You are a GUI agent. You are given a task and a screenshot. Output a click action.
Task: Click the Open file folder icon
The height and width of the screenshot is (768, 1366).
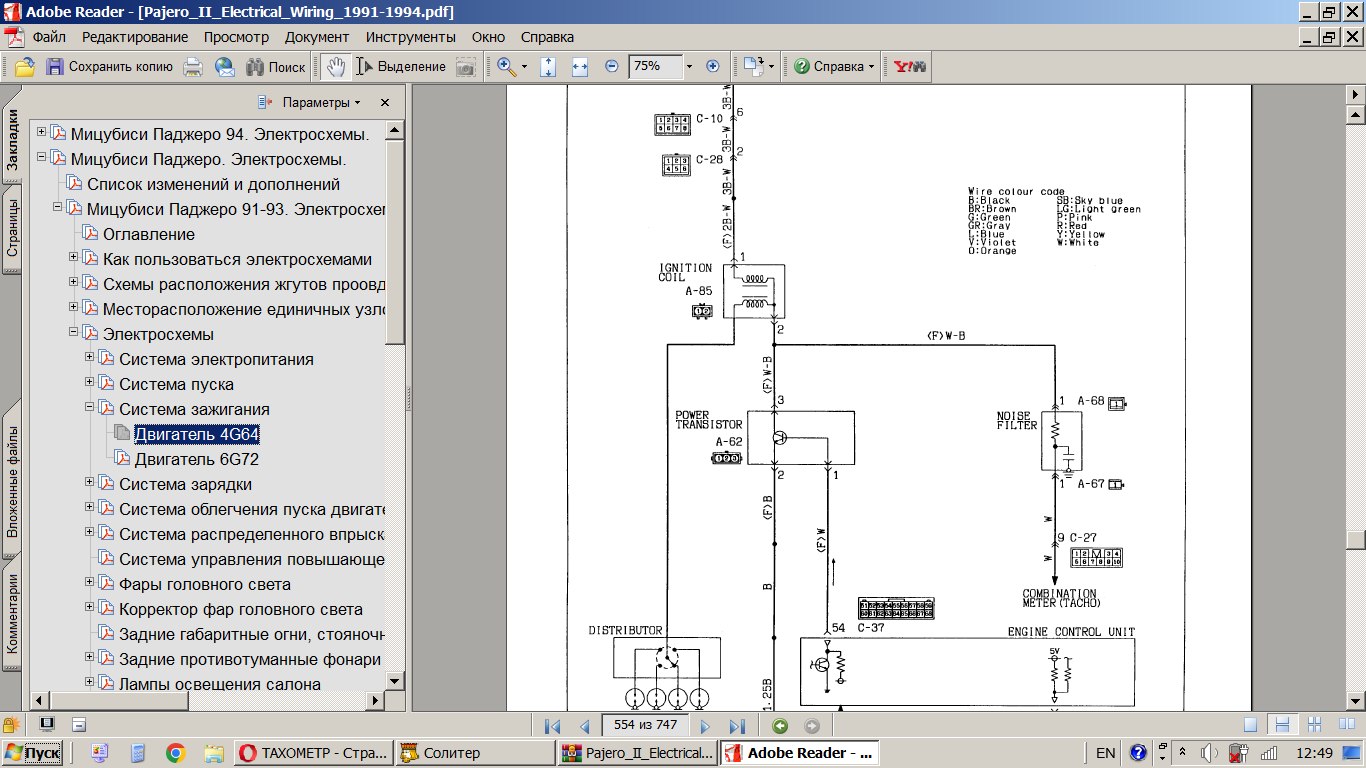coord(24,67)
